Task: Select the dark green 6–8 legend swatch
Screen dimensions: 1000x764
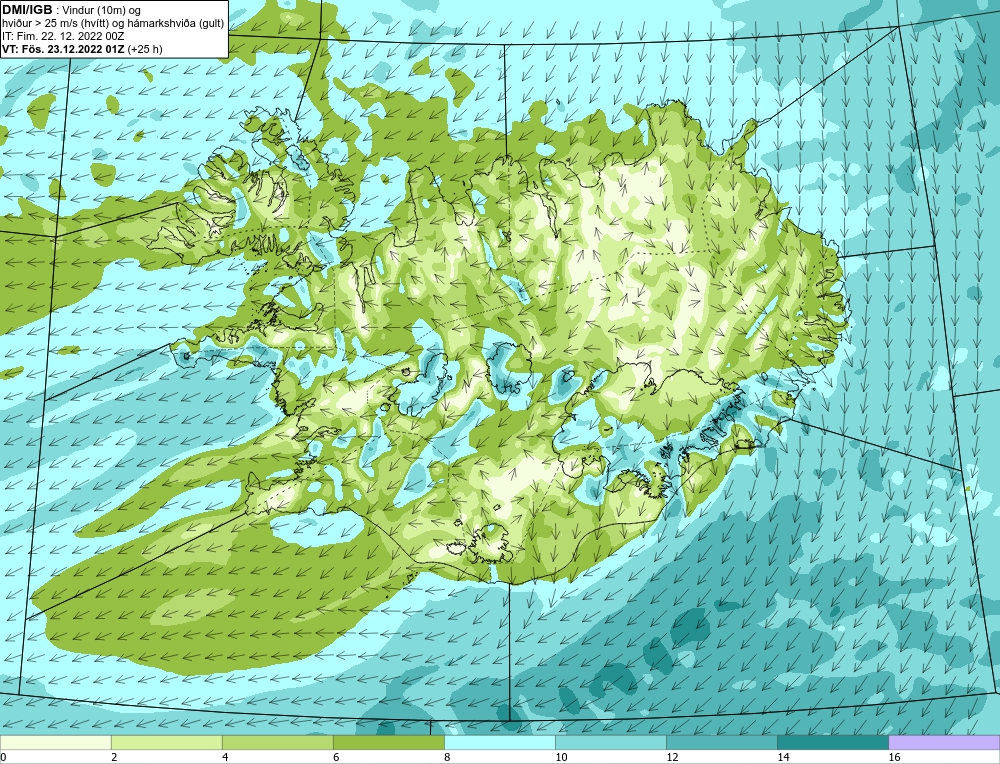Action: coord(388,742)
